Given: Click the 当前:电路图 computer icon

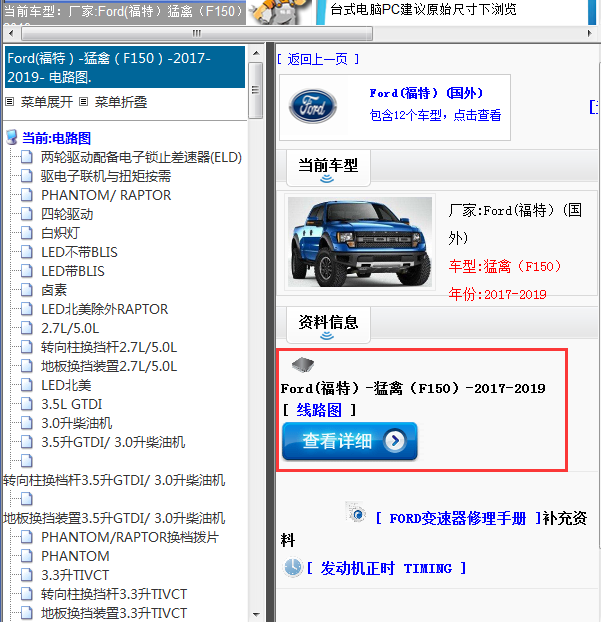Looking at the screenshot, I should pos(12,137).
